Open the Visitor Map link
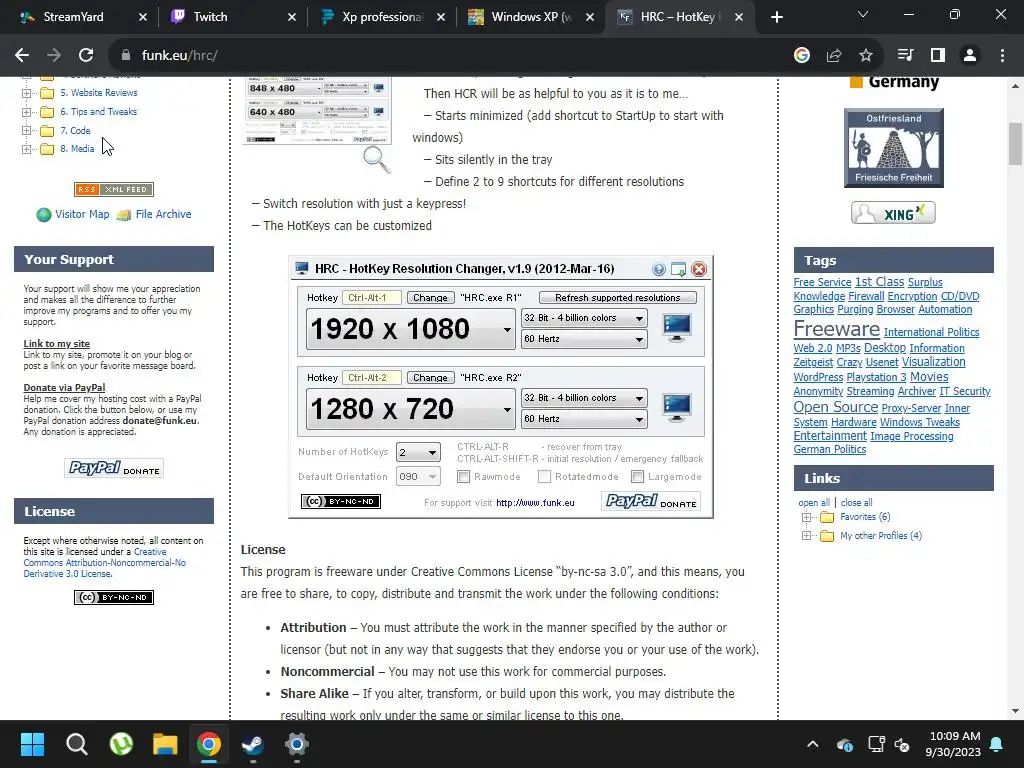Screen dimensions: 1024x768 [82, 214]
